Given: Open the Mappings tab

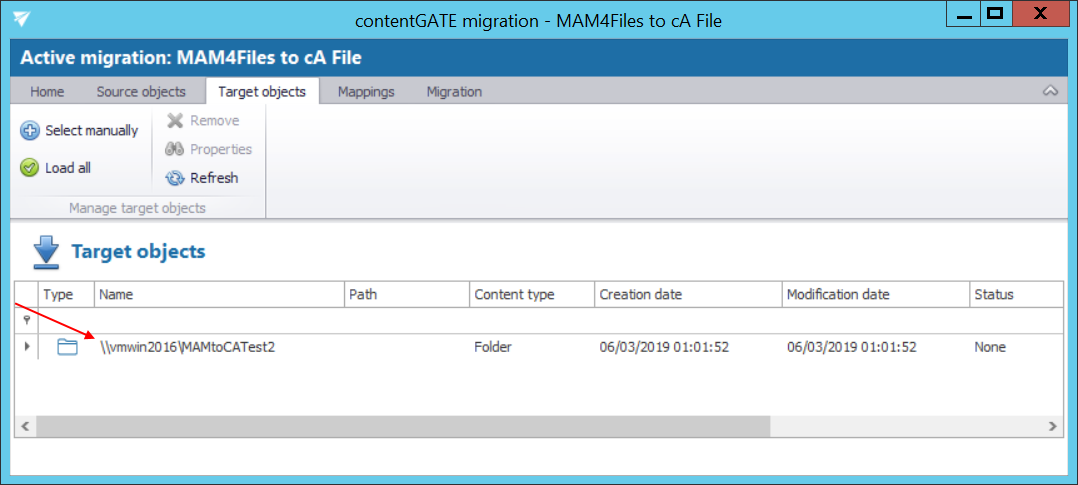Looking at the screenshot, I should click(366, 92).
